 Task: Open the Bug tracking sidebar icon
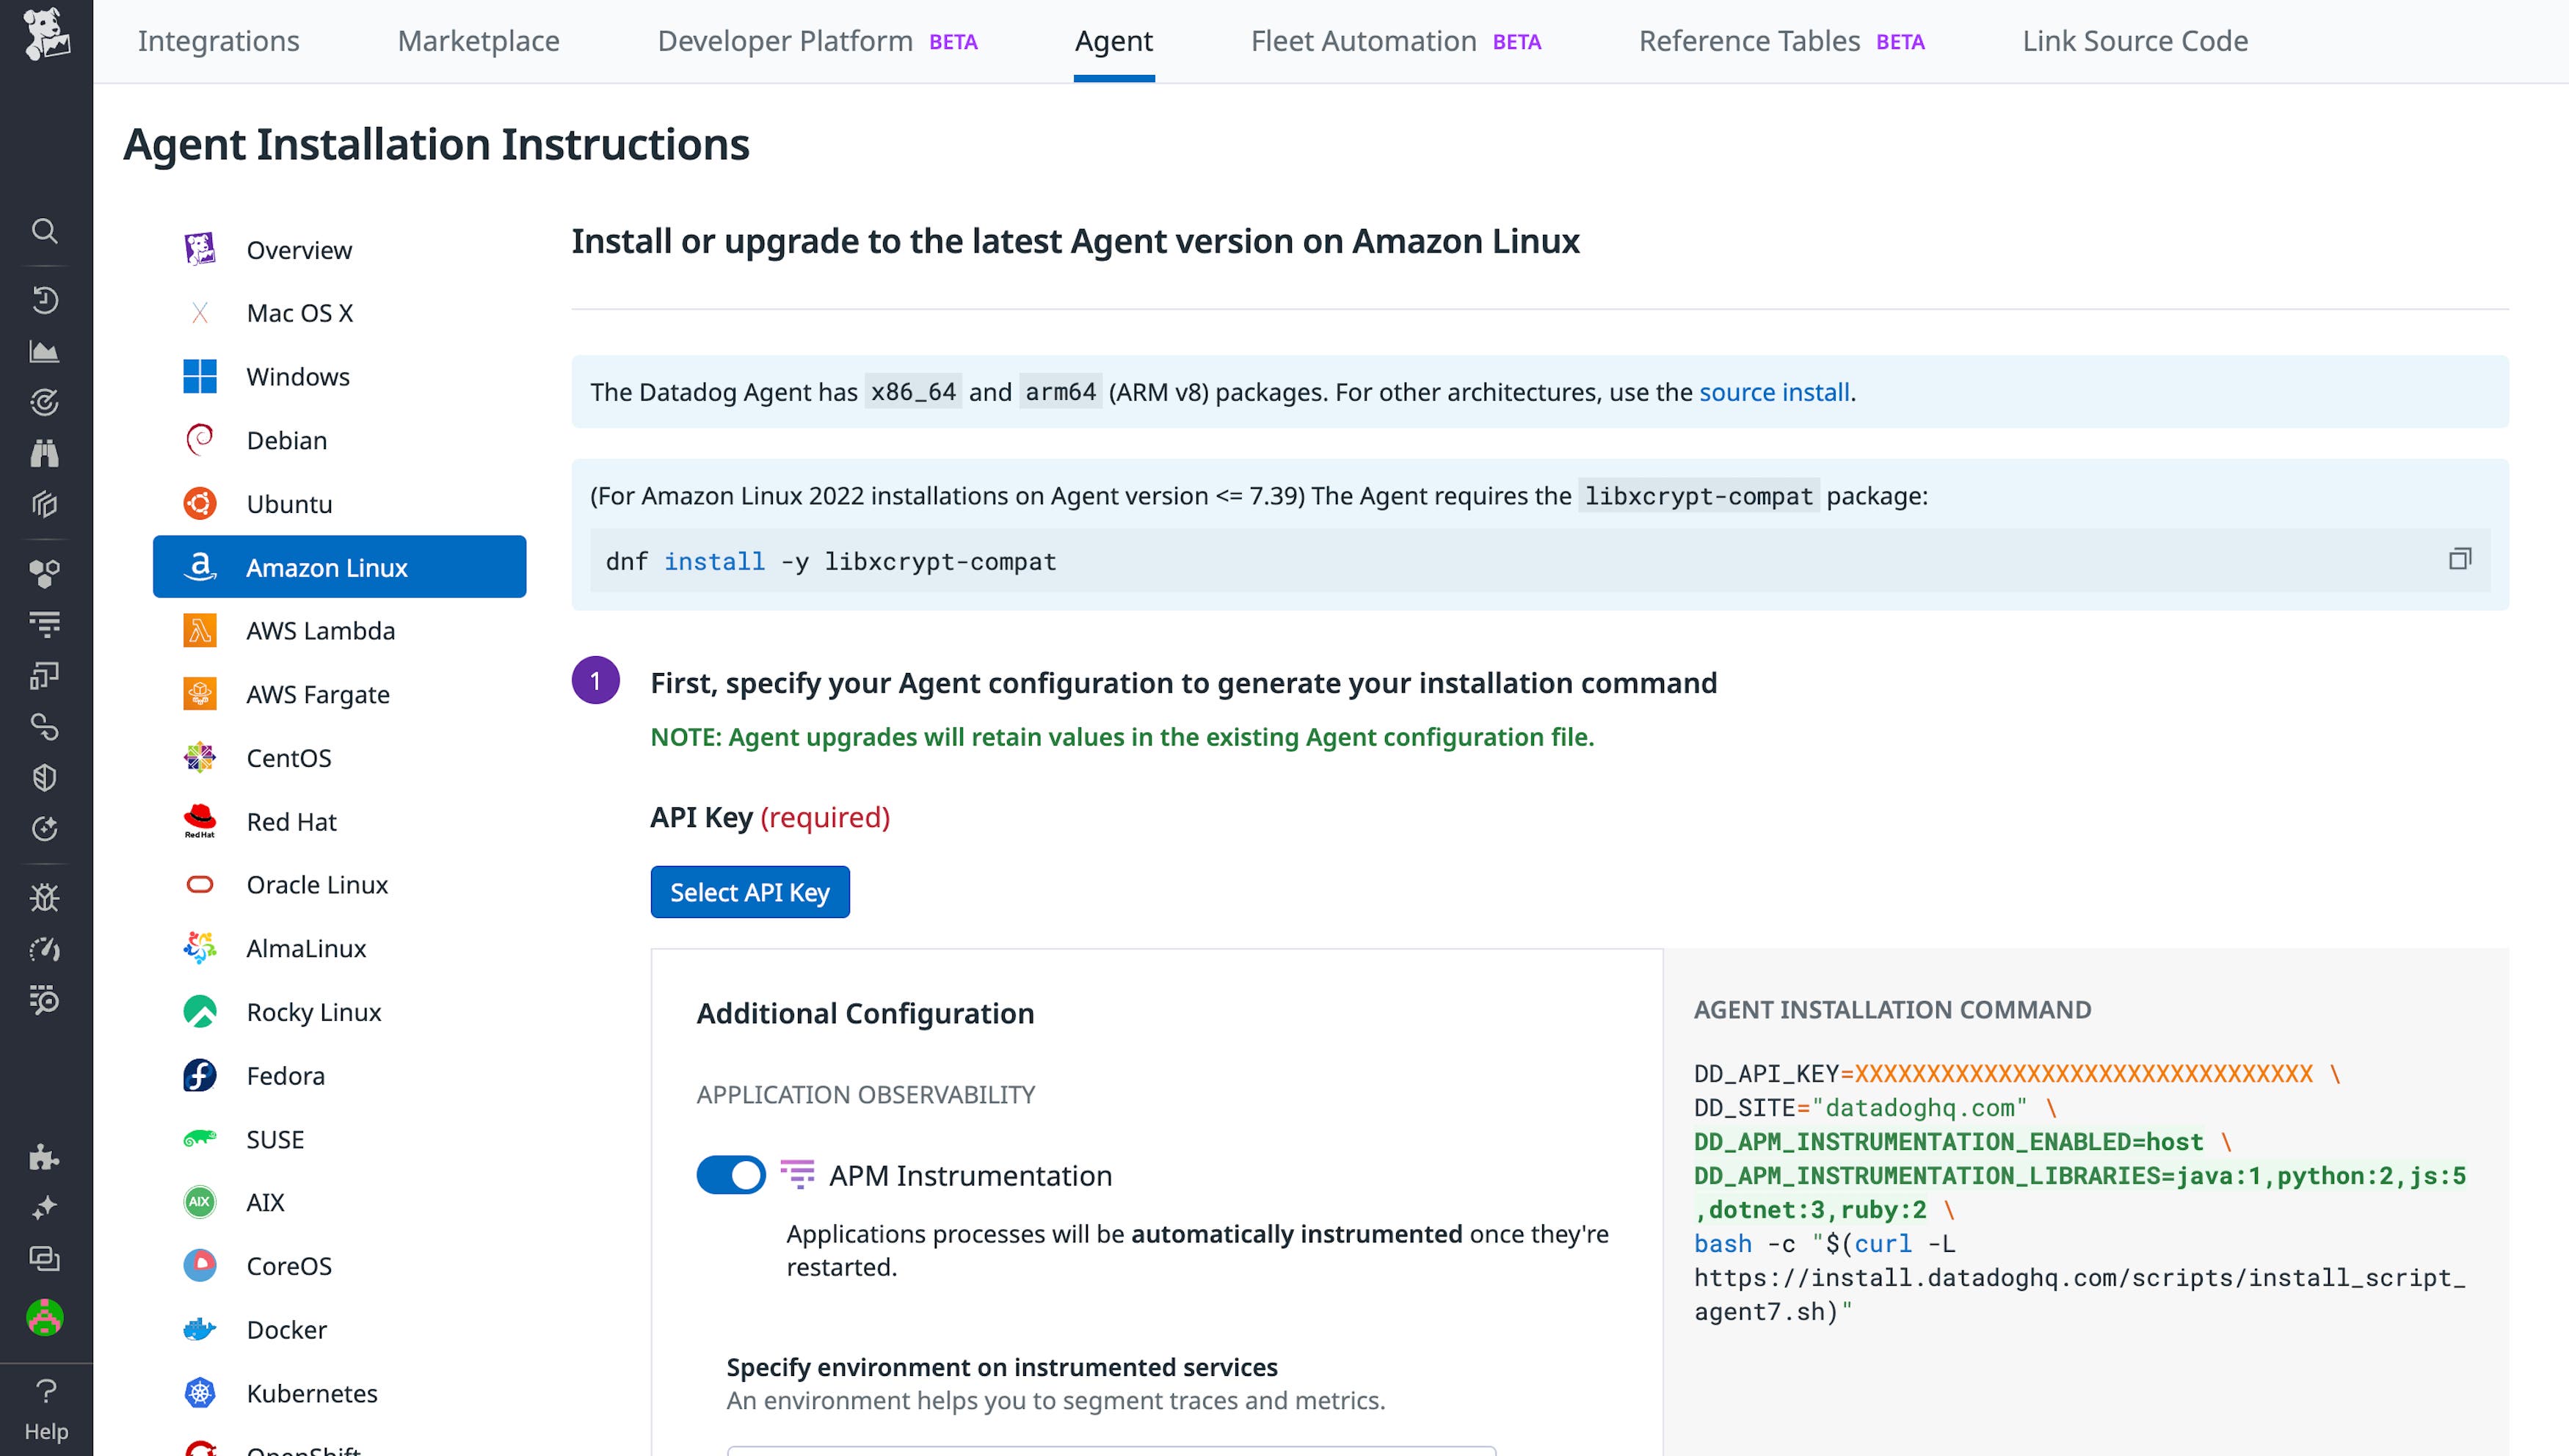44,897
